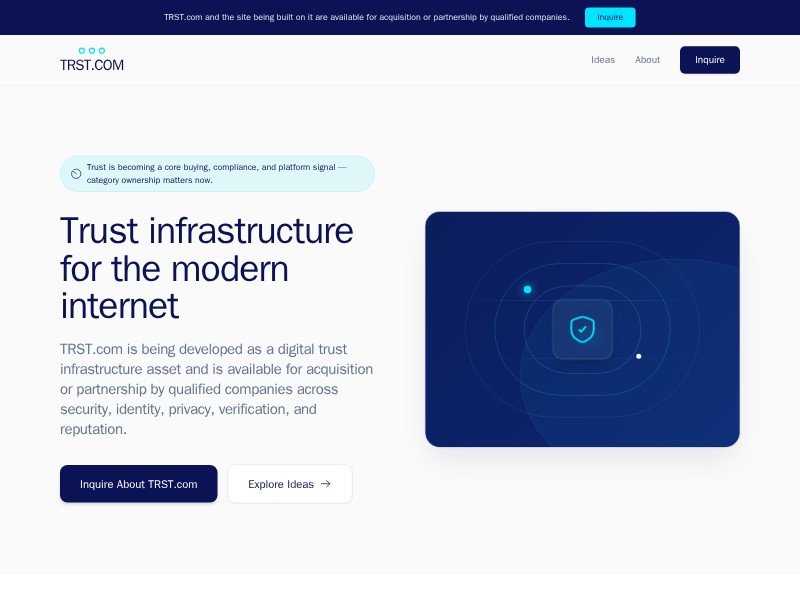Click the TRST.COM logo text

(x=92, y=66)
